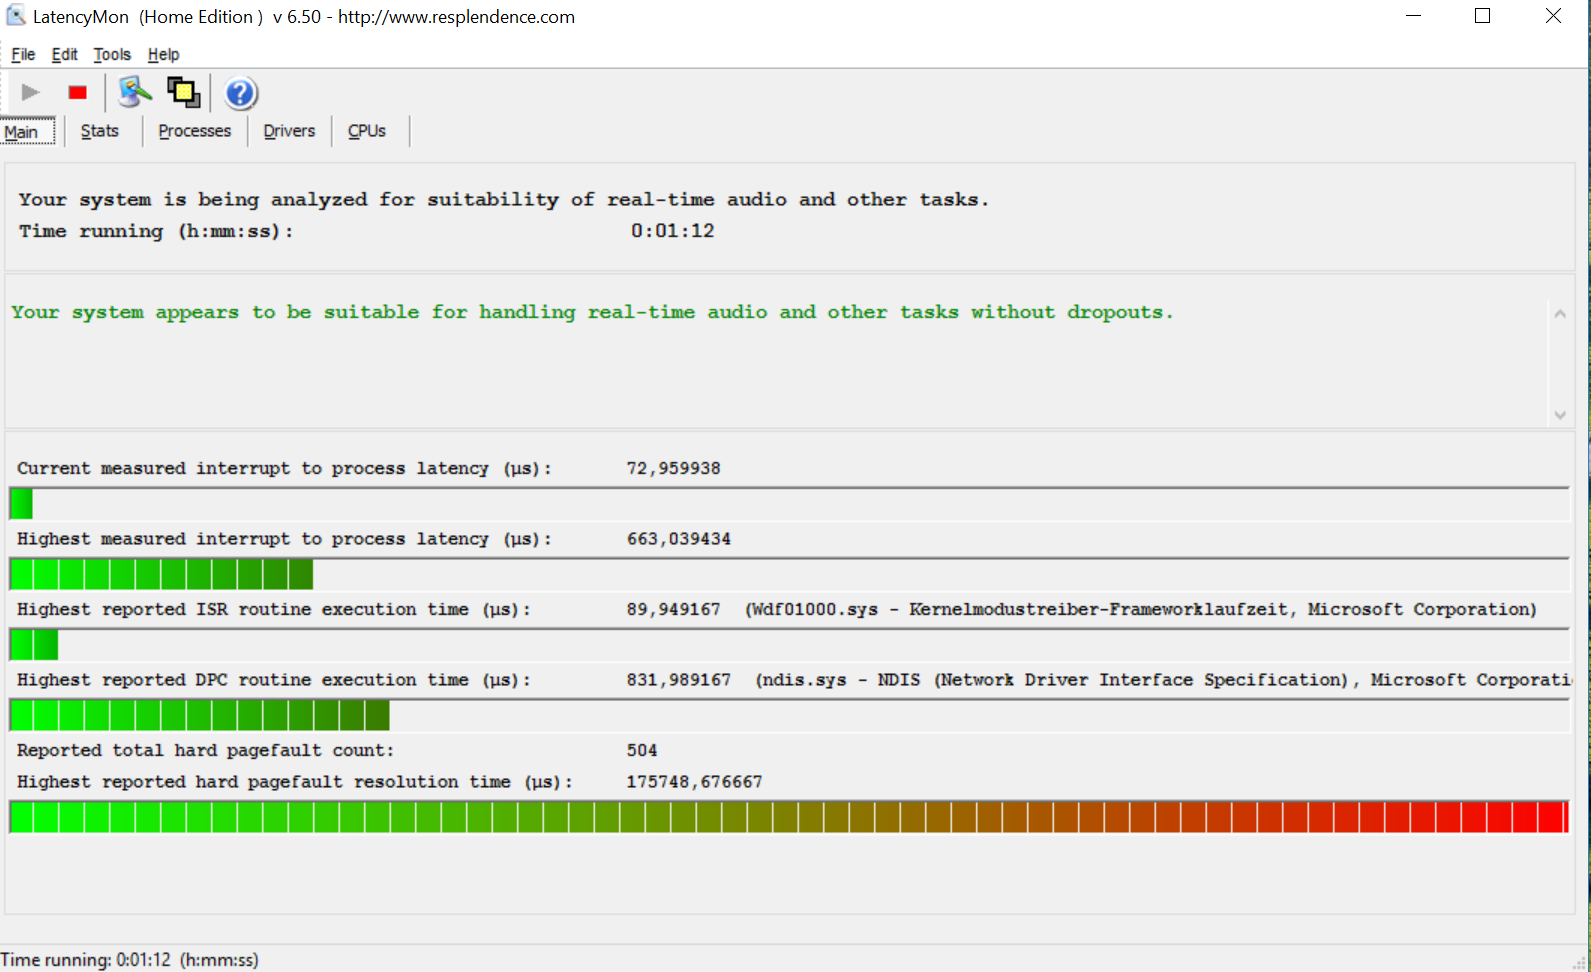
Task: Click the hard pagefault resolution time bar
Action: tap(788, 817)
